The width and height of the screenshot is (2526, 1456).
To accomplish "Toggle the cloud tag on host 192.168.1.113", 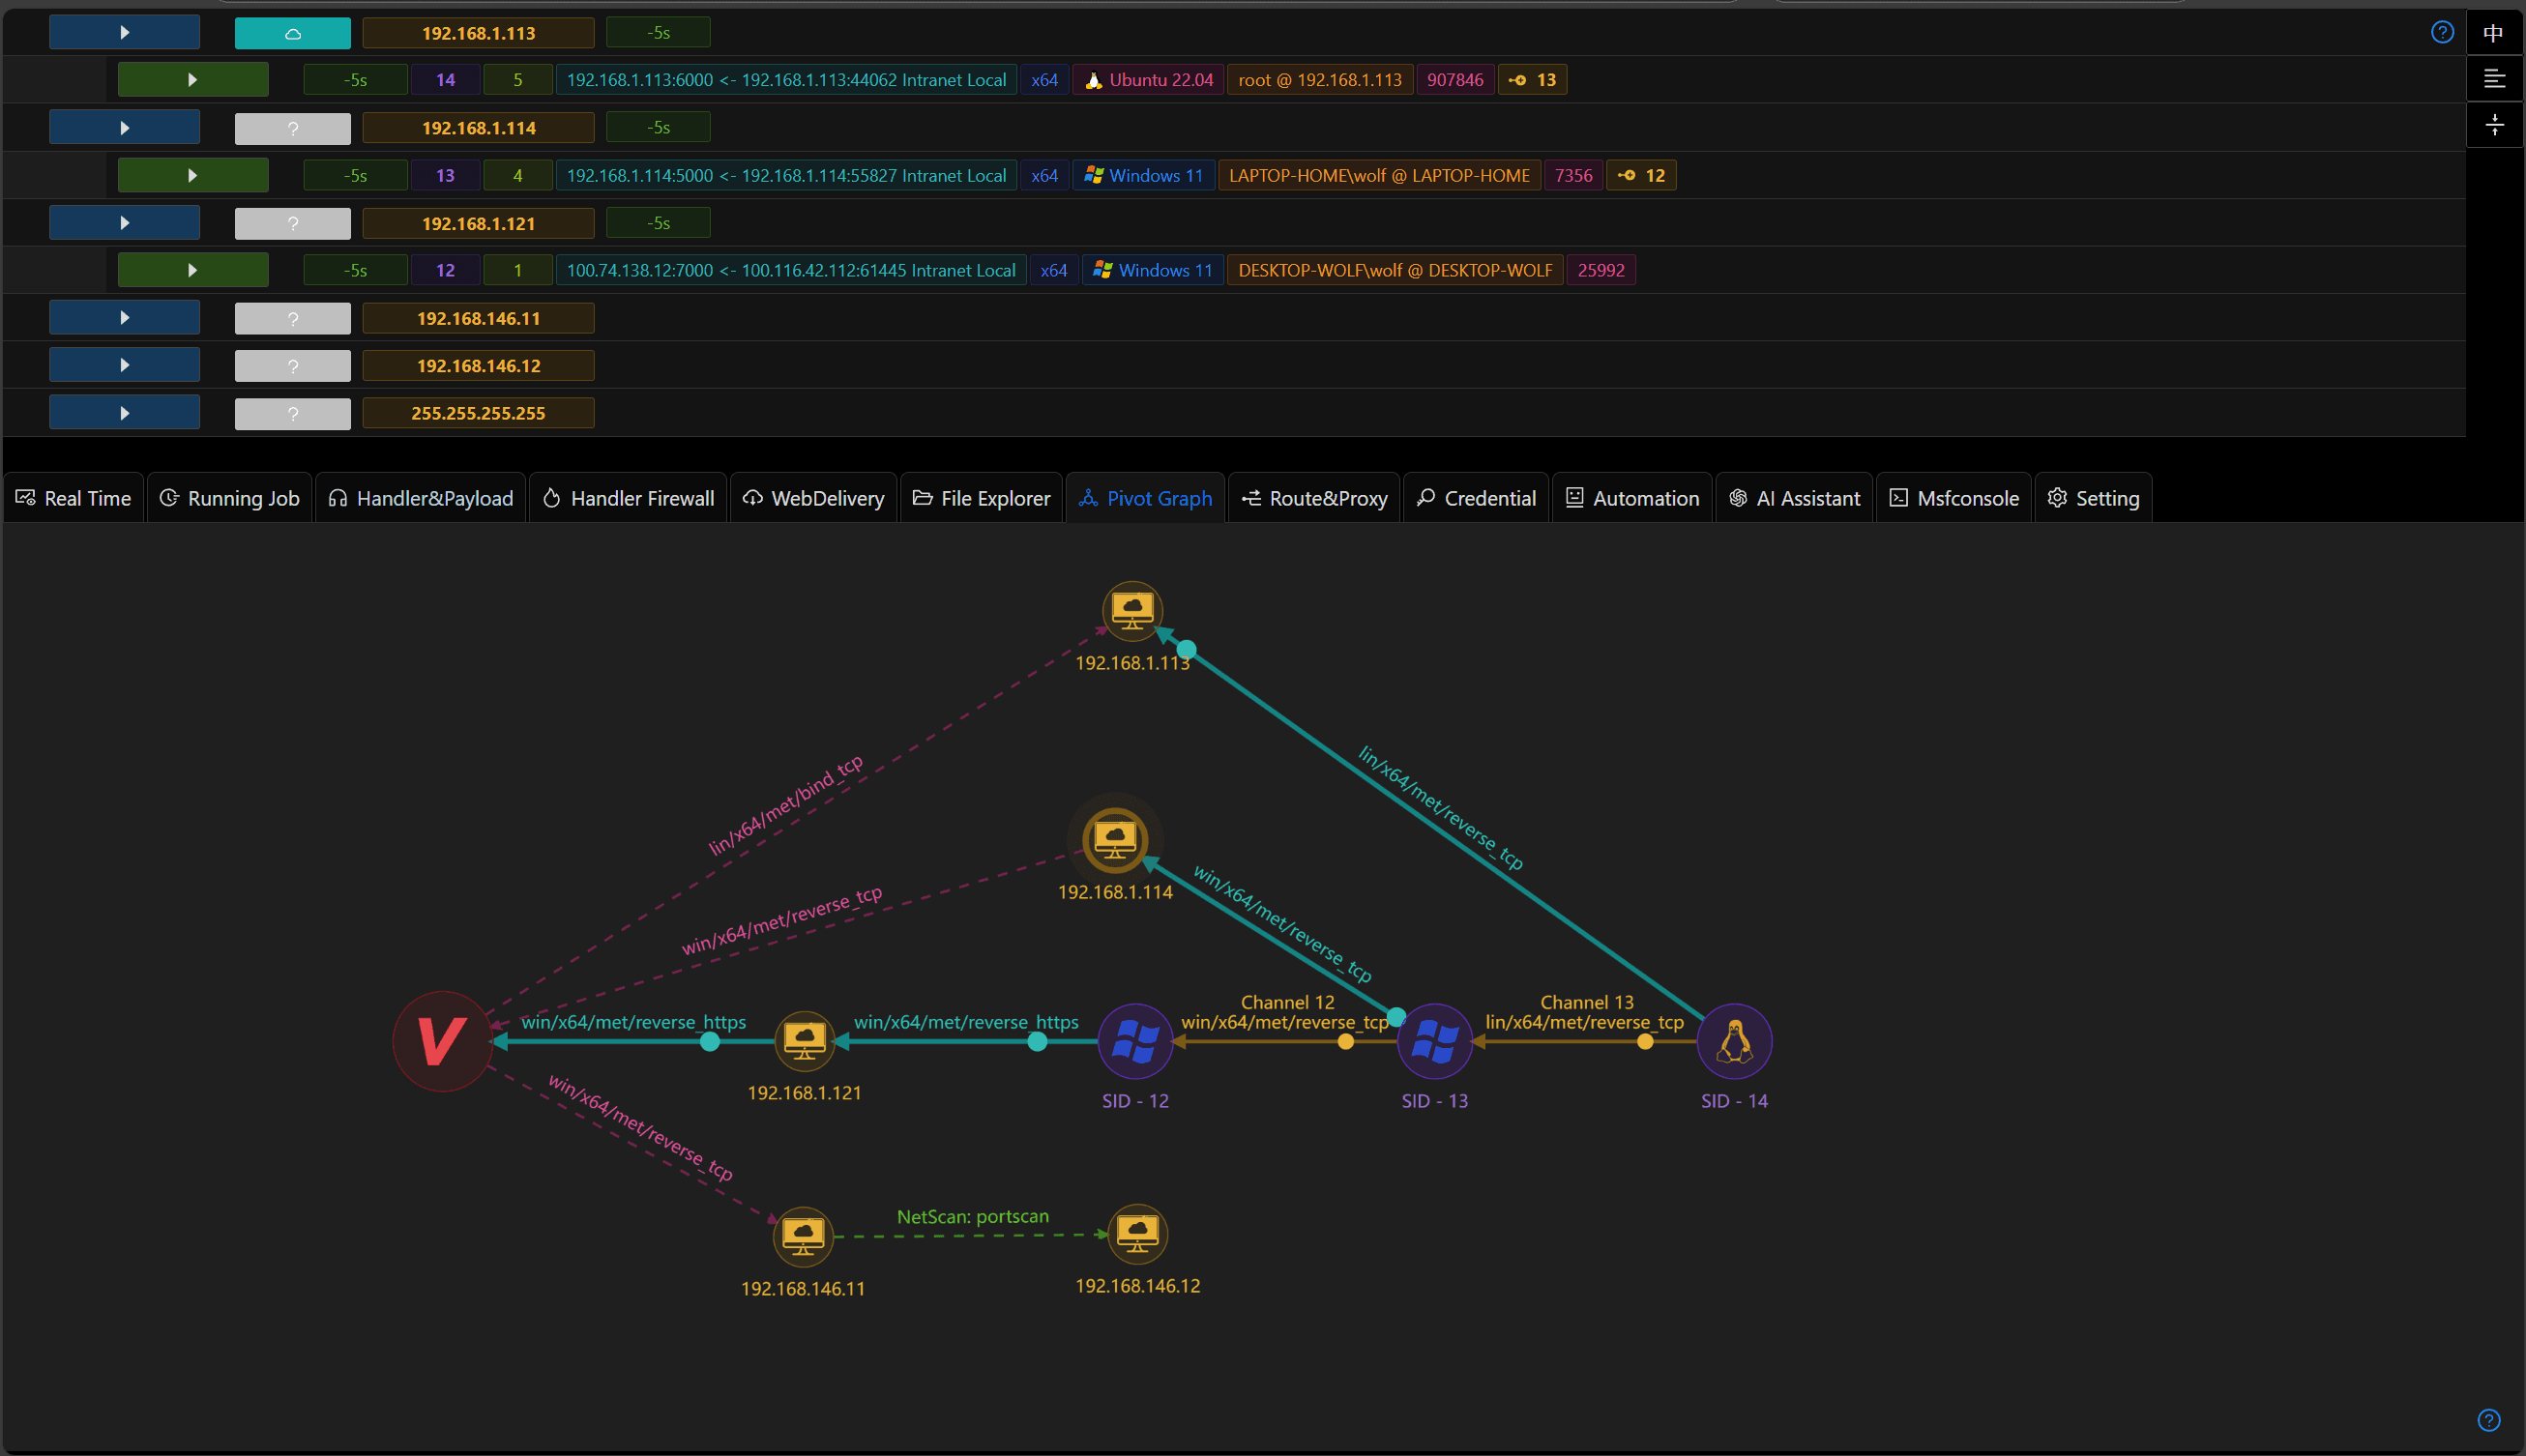I will [x=292, y=33].
